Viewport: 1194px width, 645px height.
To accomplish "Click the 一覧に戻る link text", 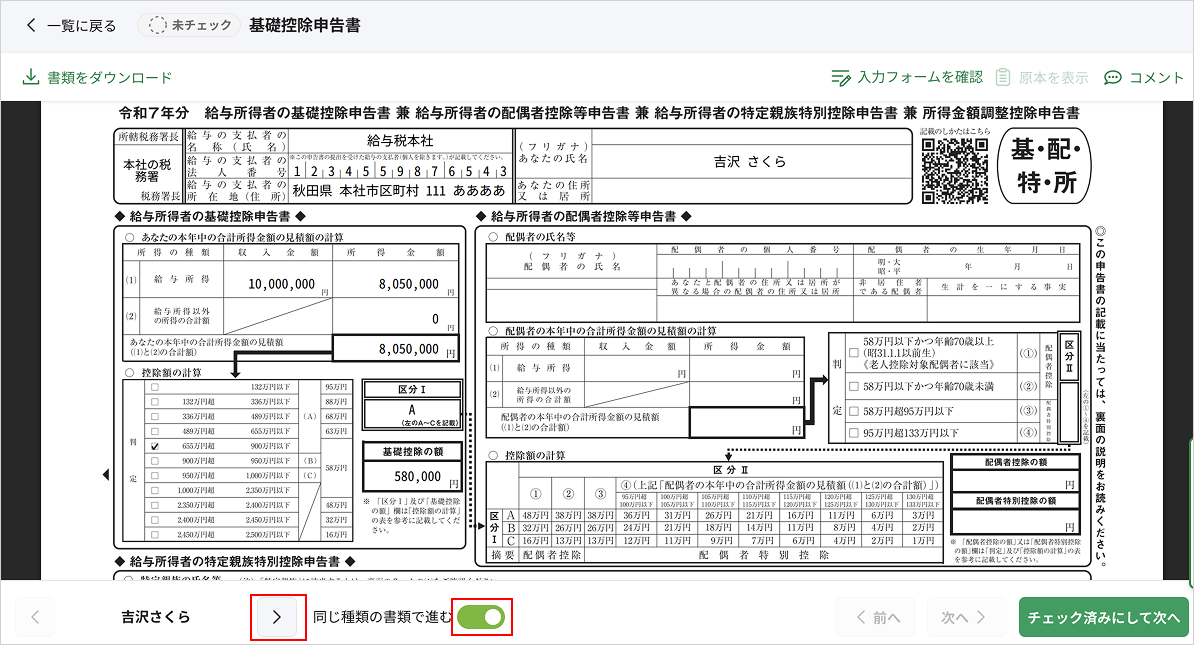I will point(81,26).
